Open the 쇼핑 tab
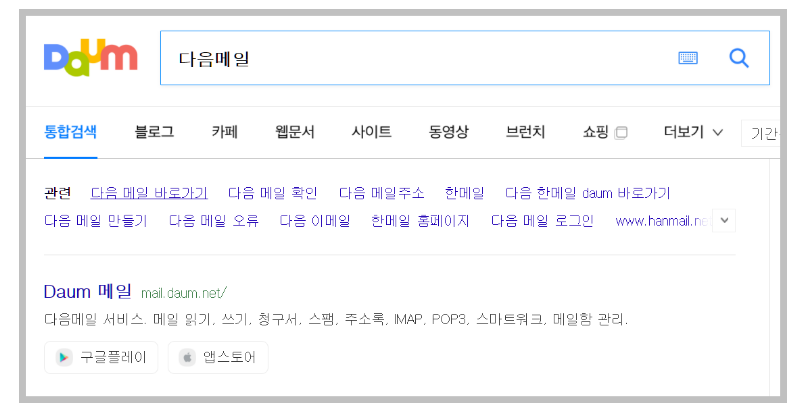 coord(595,132)
